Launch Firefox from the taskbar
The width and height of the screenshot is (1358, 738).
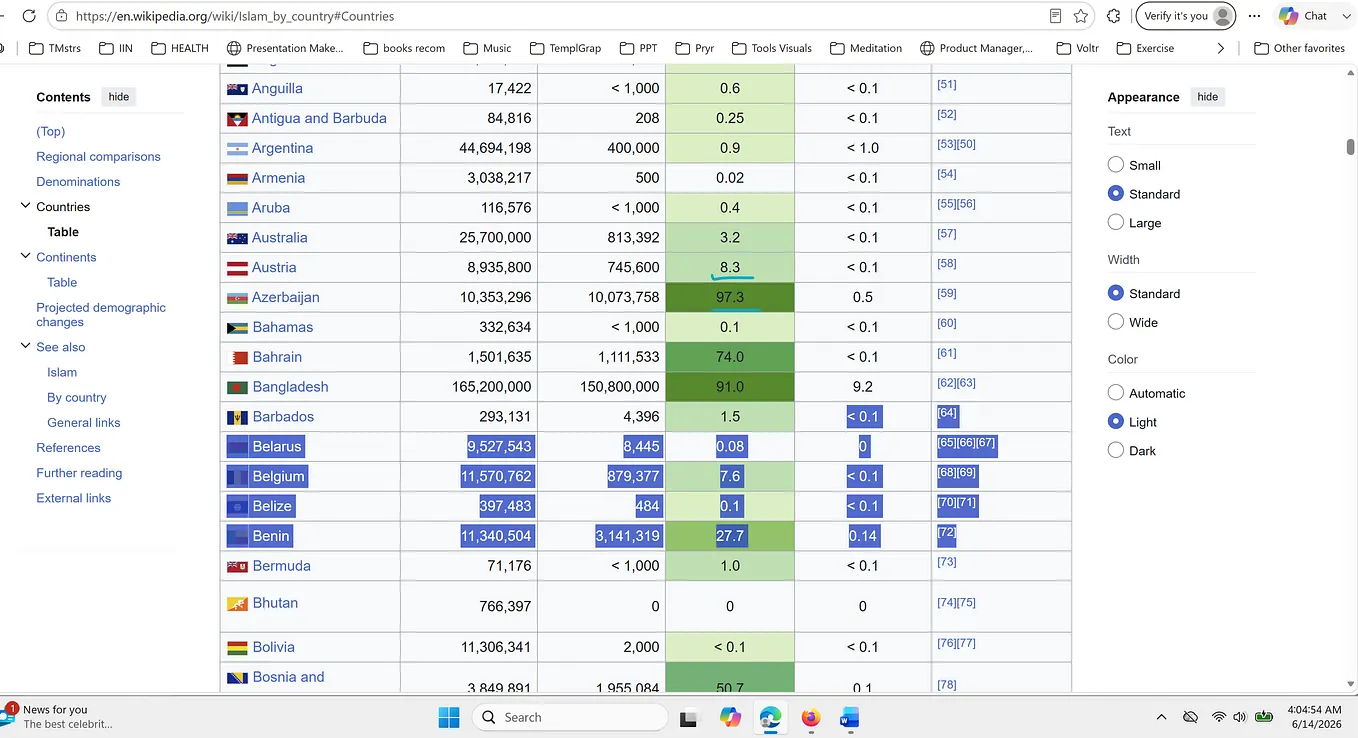click(810, 717)
